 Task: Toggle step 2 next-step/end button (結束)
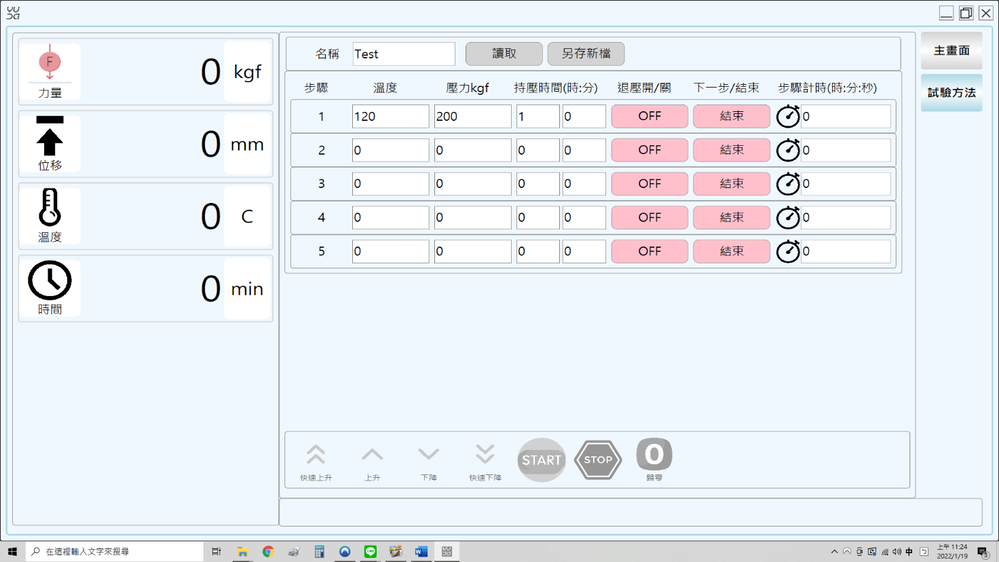732,150
